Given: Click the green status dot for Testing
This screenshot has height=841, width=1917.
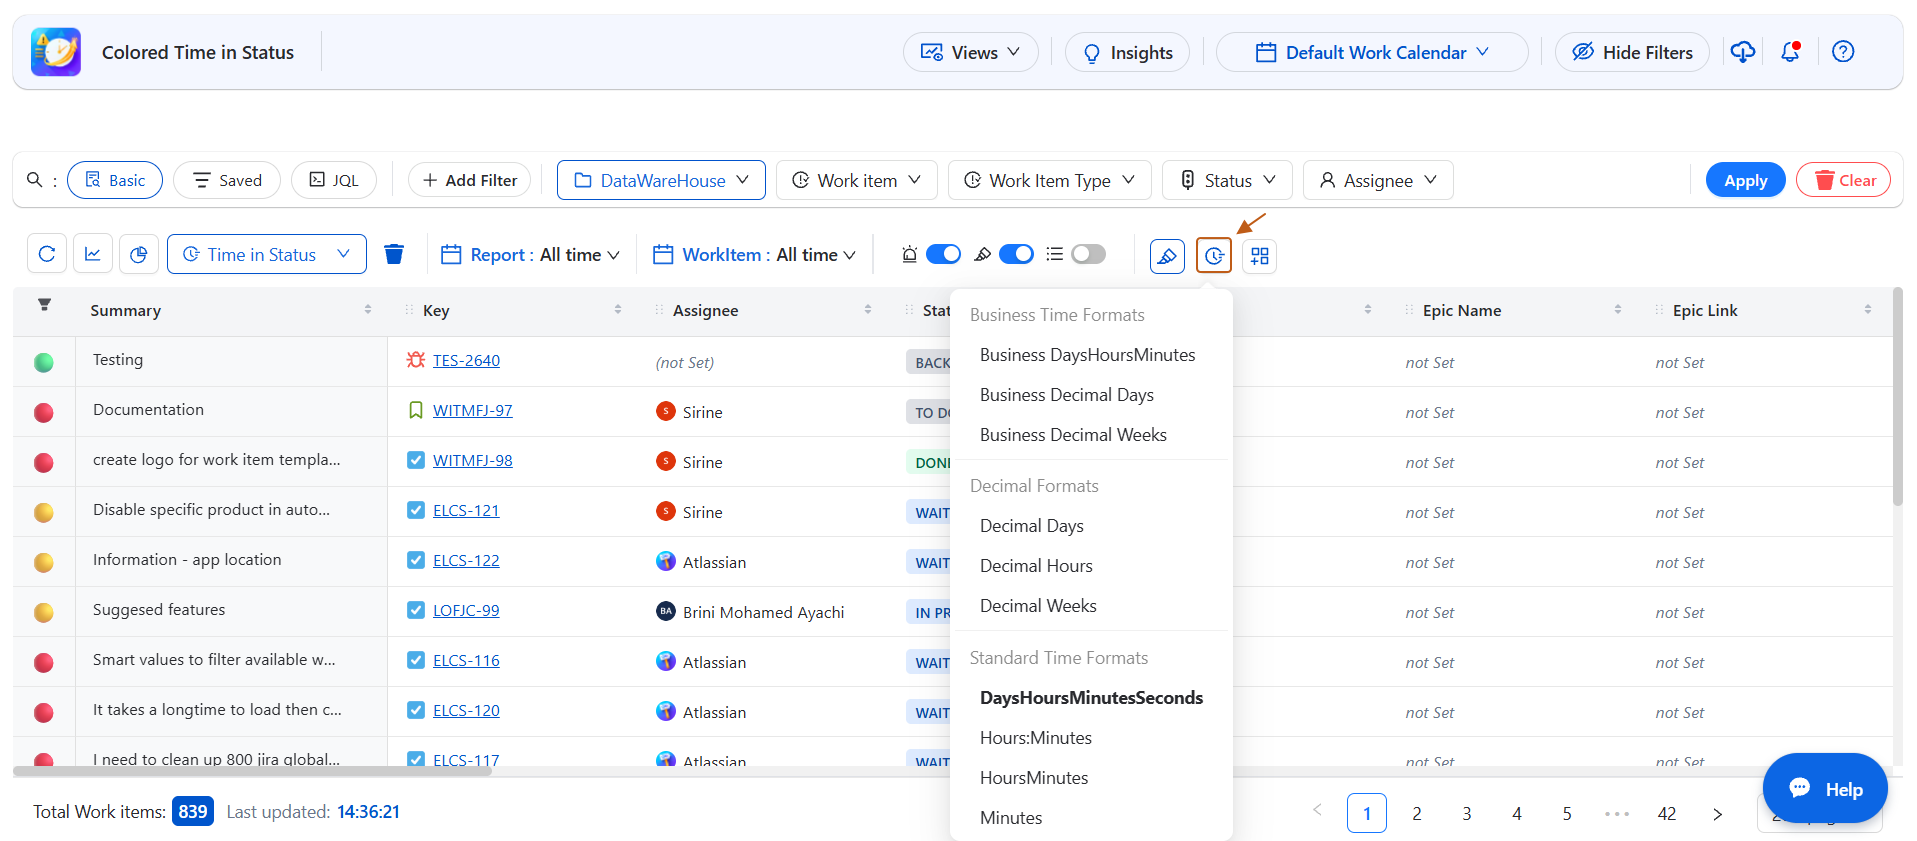Looking at the screenshot, I should pyautogui.click(x=44, y=362).
